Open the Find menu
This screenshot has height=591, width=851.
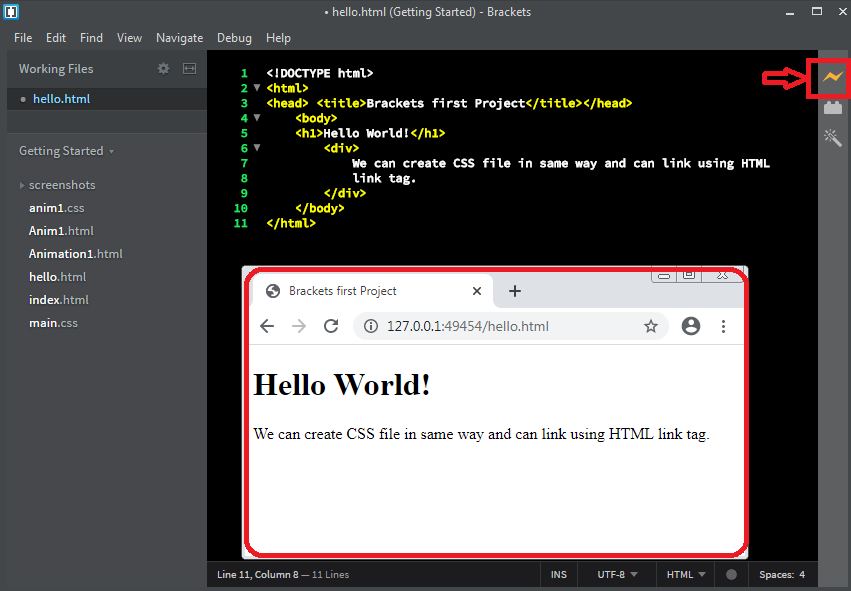91,38
